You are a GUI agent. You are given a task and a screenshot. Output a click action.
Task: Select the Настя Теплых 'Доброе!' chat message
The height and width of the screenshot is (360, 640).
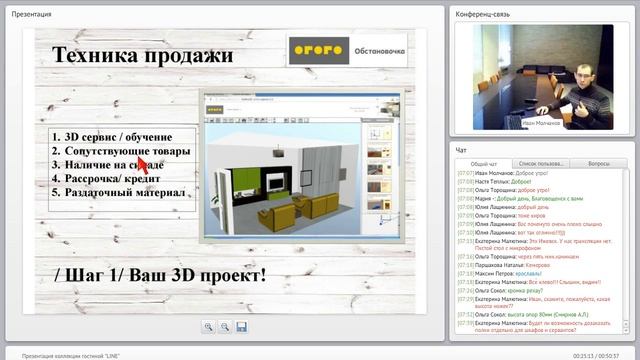(494, 182)
